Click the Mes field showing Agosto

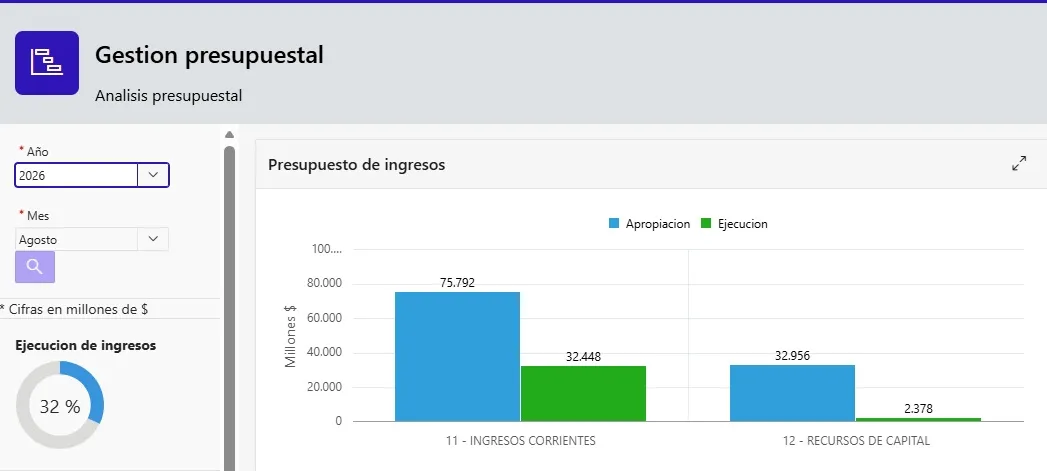(76, 240)
